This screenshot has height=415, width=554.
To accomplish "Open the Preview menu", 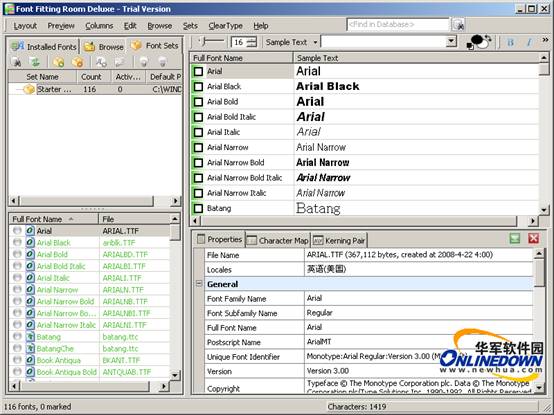I will [61, 26].
